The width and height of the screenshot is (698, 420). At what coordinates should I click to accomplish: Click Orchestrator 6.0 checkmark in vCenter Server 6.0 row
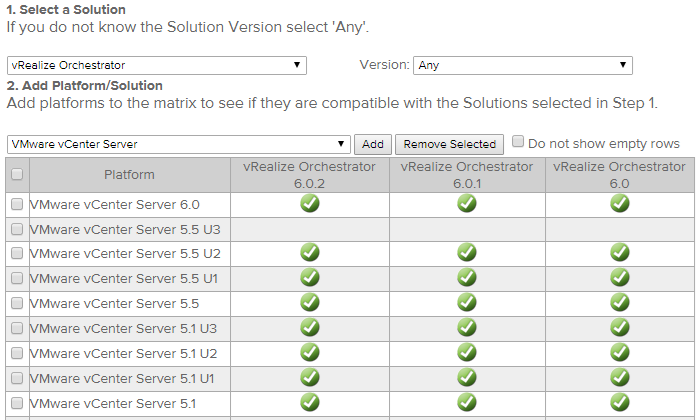(x=620, y=204)
